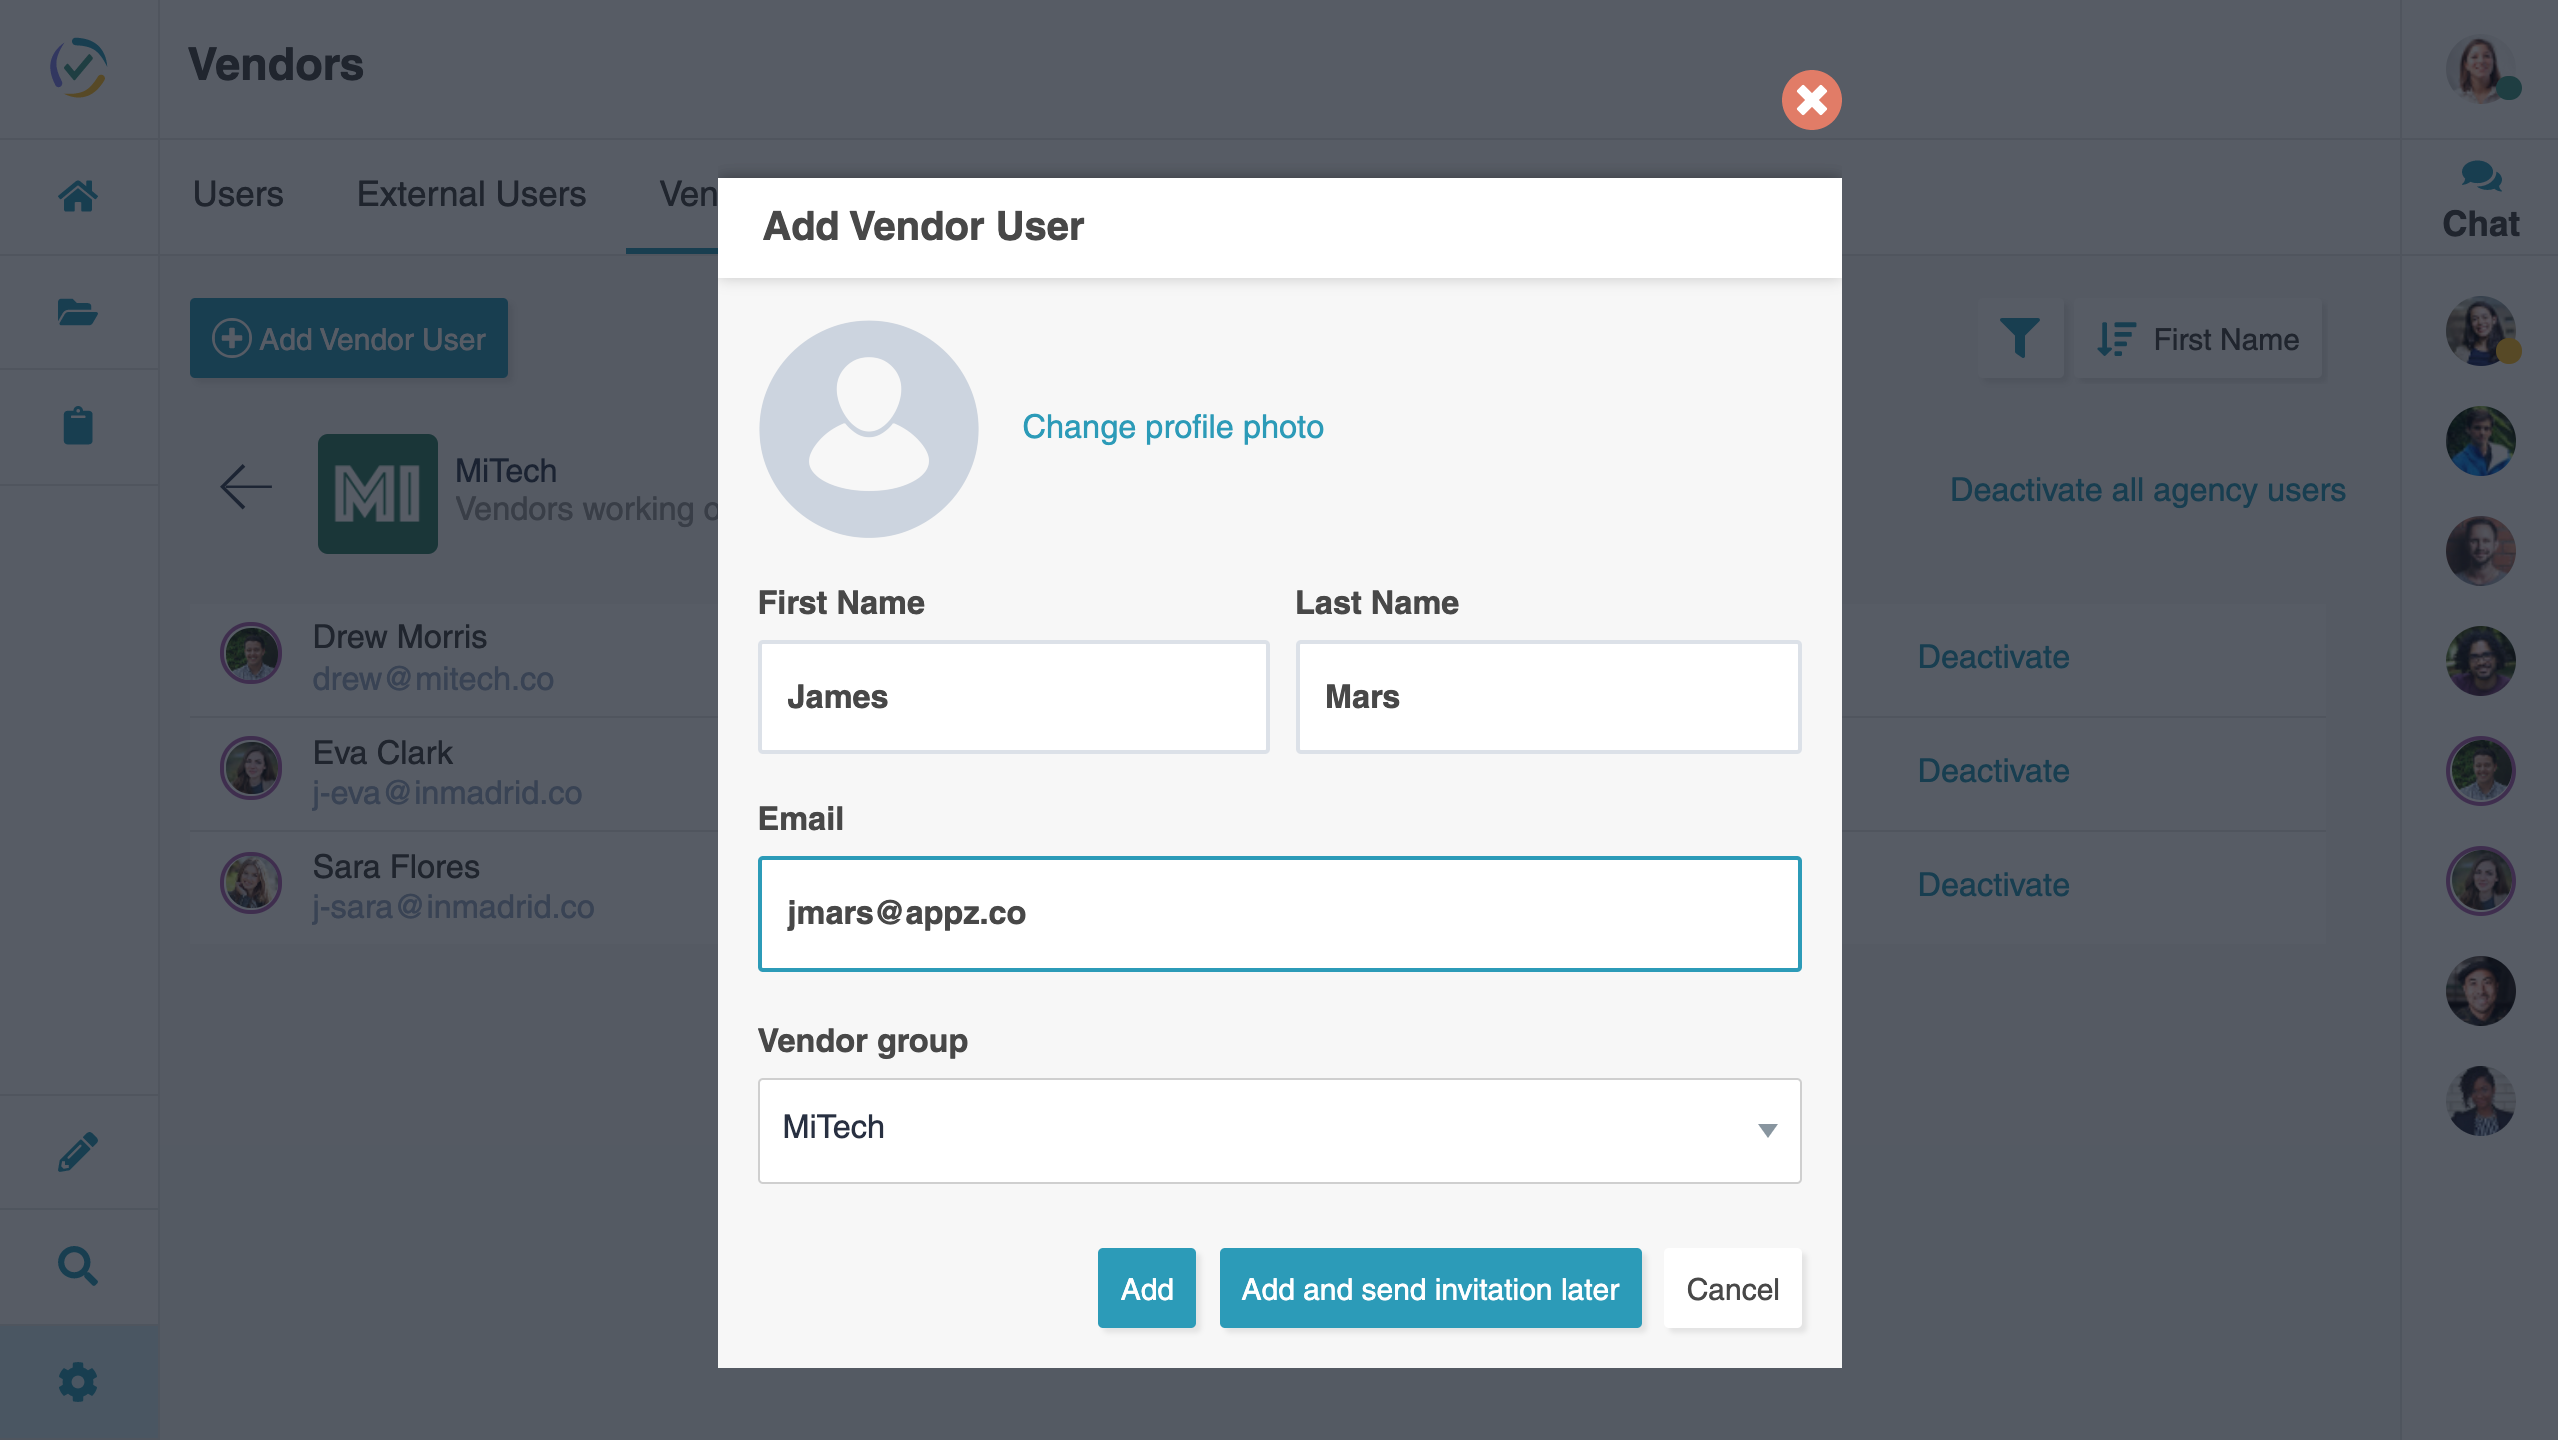
Task: Click Change profile photo link
Action: tap(1172, 427)
